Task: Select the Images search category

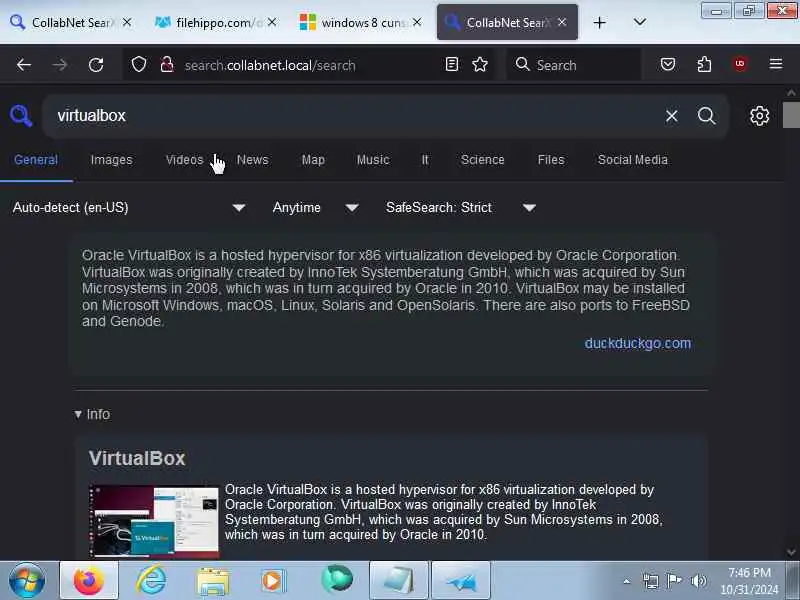Action: tap(111, 160)
